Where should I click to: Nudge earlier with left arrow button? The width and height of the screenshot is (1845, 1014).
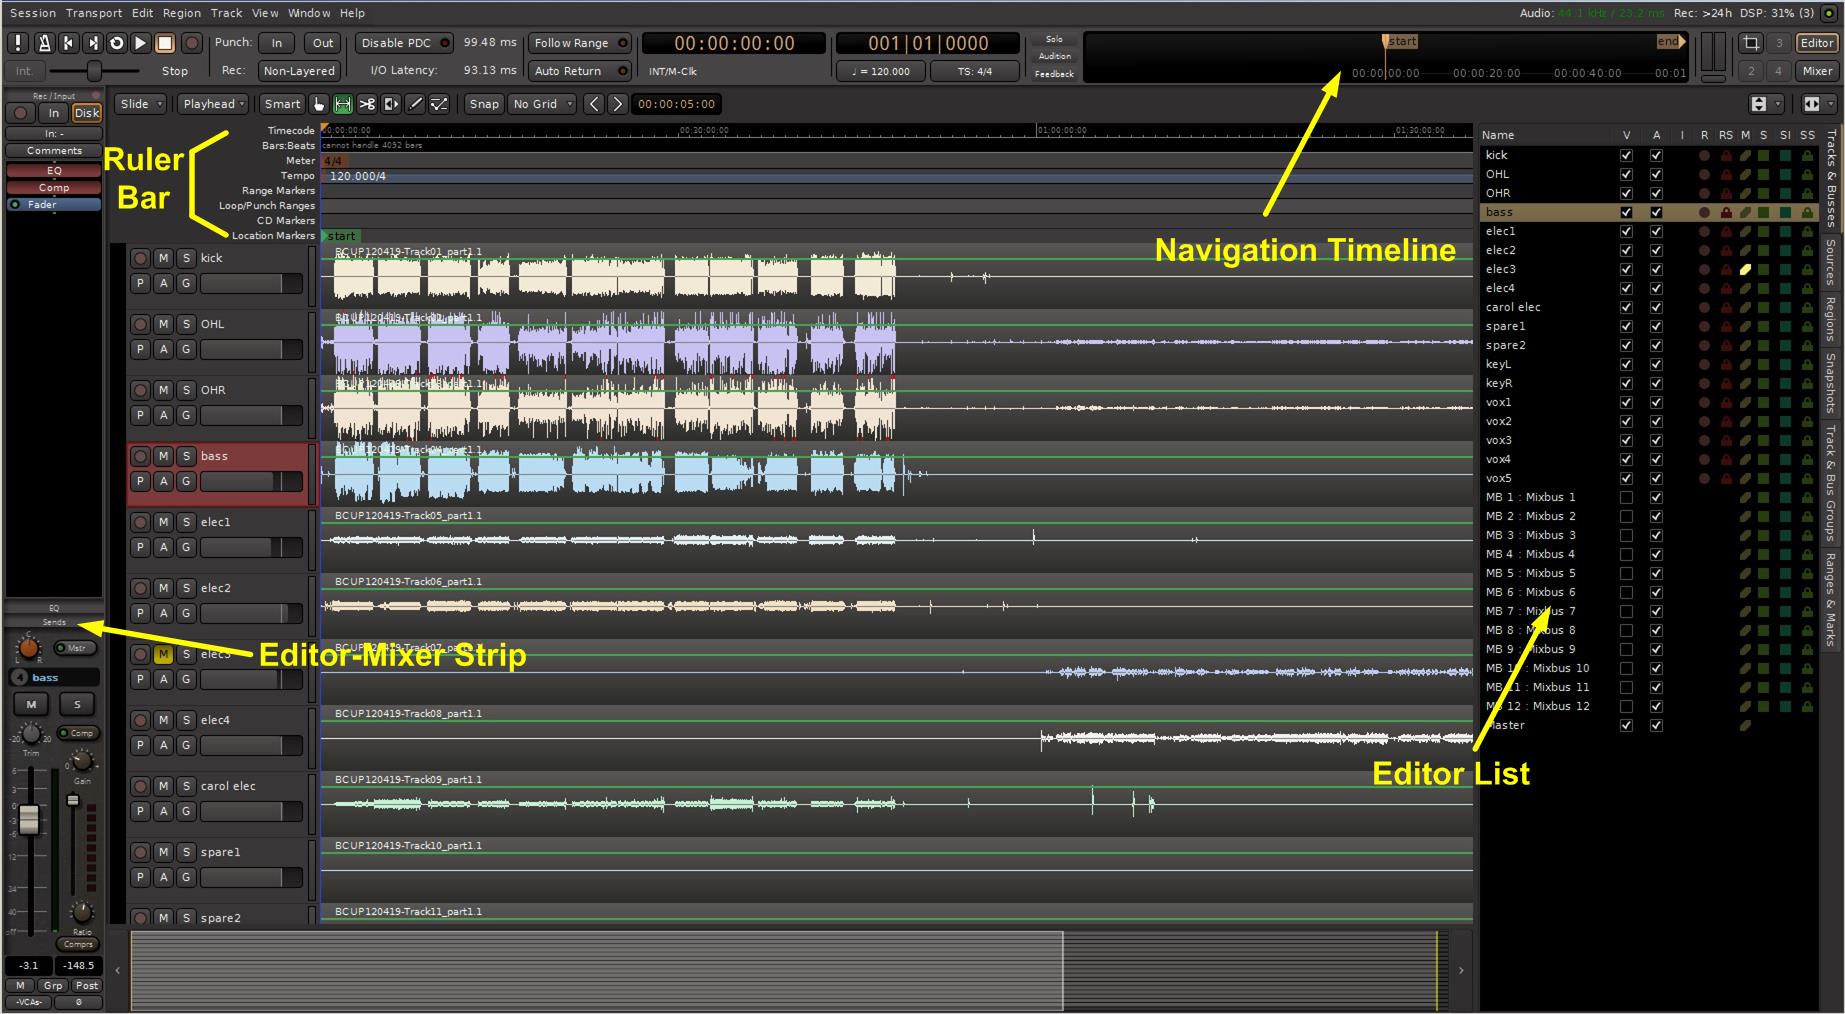pyautogui.click(x=594, y=104)
